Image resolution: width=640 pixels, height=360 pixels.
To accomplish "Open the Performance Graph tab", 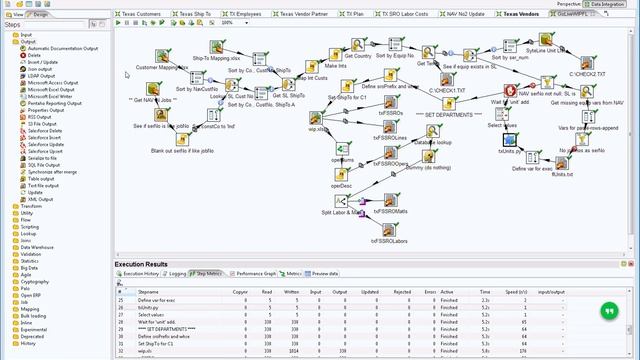I will click(253, 273).
